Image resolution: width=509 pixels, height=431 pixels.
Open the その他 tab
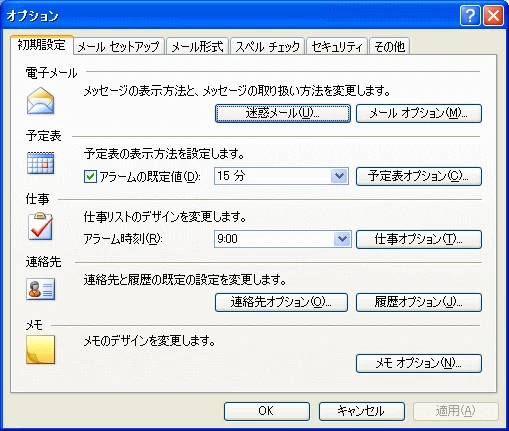pyautogui.click(x=389, y=46)
